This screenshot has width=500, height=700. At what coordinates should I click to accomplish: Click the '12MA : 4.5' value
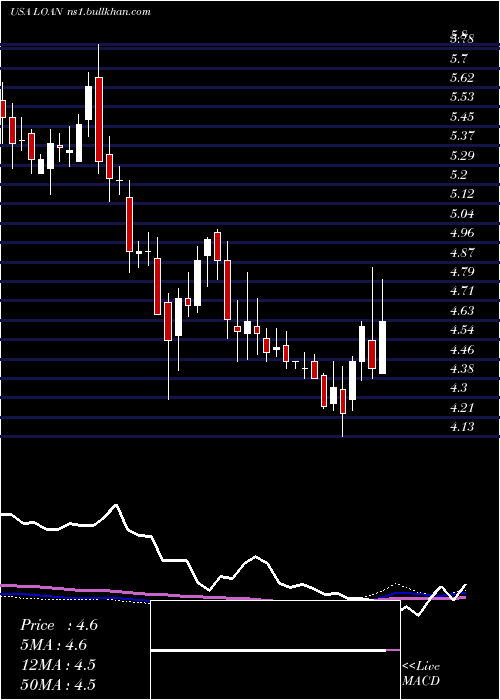point(58,664)
